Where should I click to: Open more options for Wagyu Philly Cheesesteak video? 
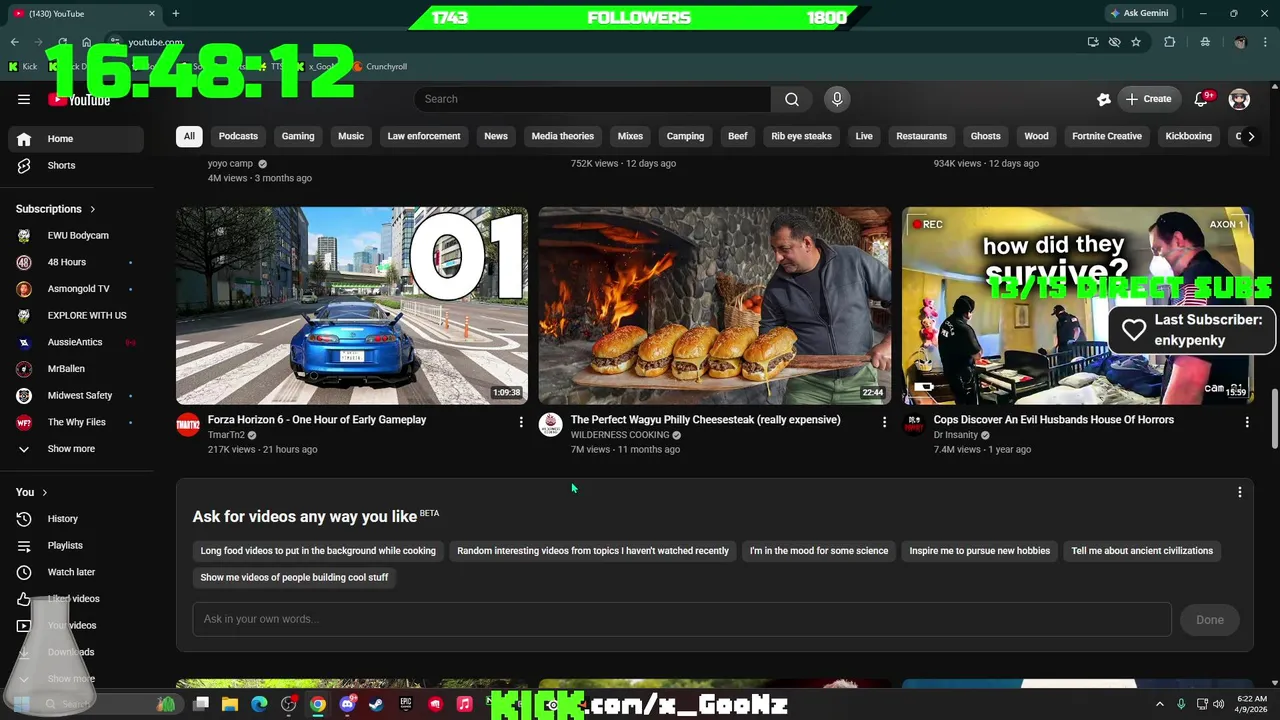884,422
